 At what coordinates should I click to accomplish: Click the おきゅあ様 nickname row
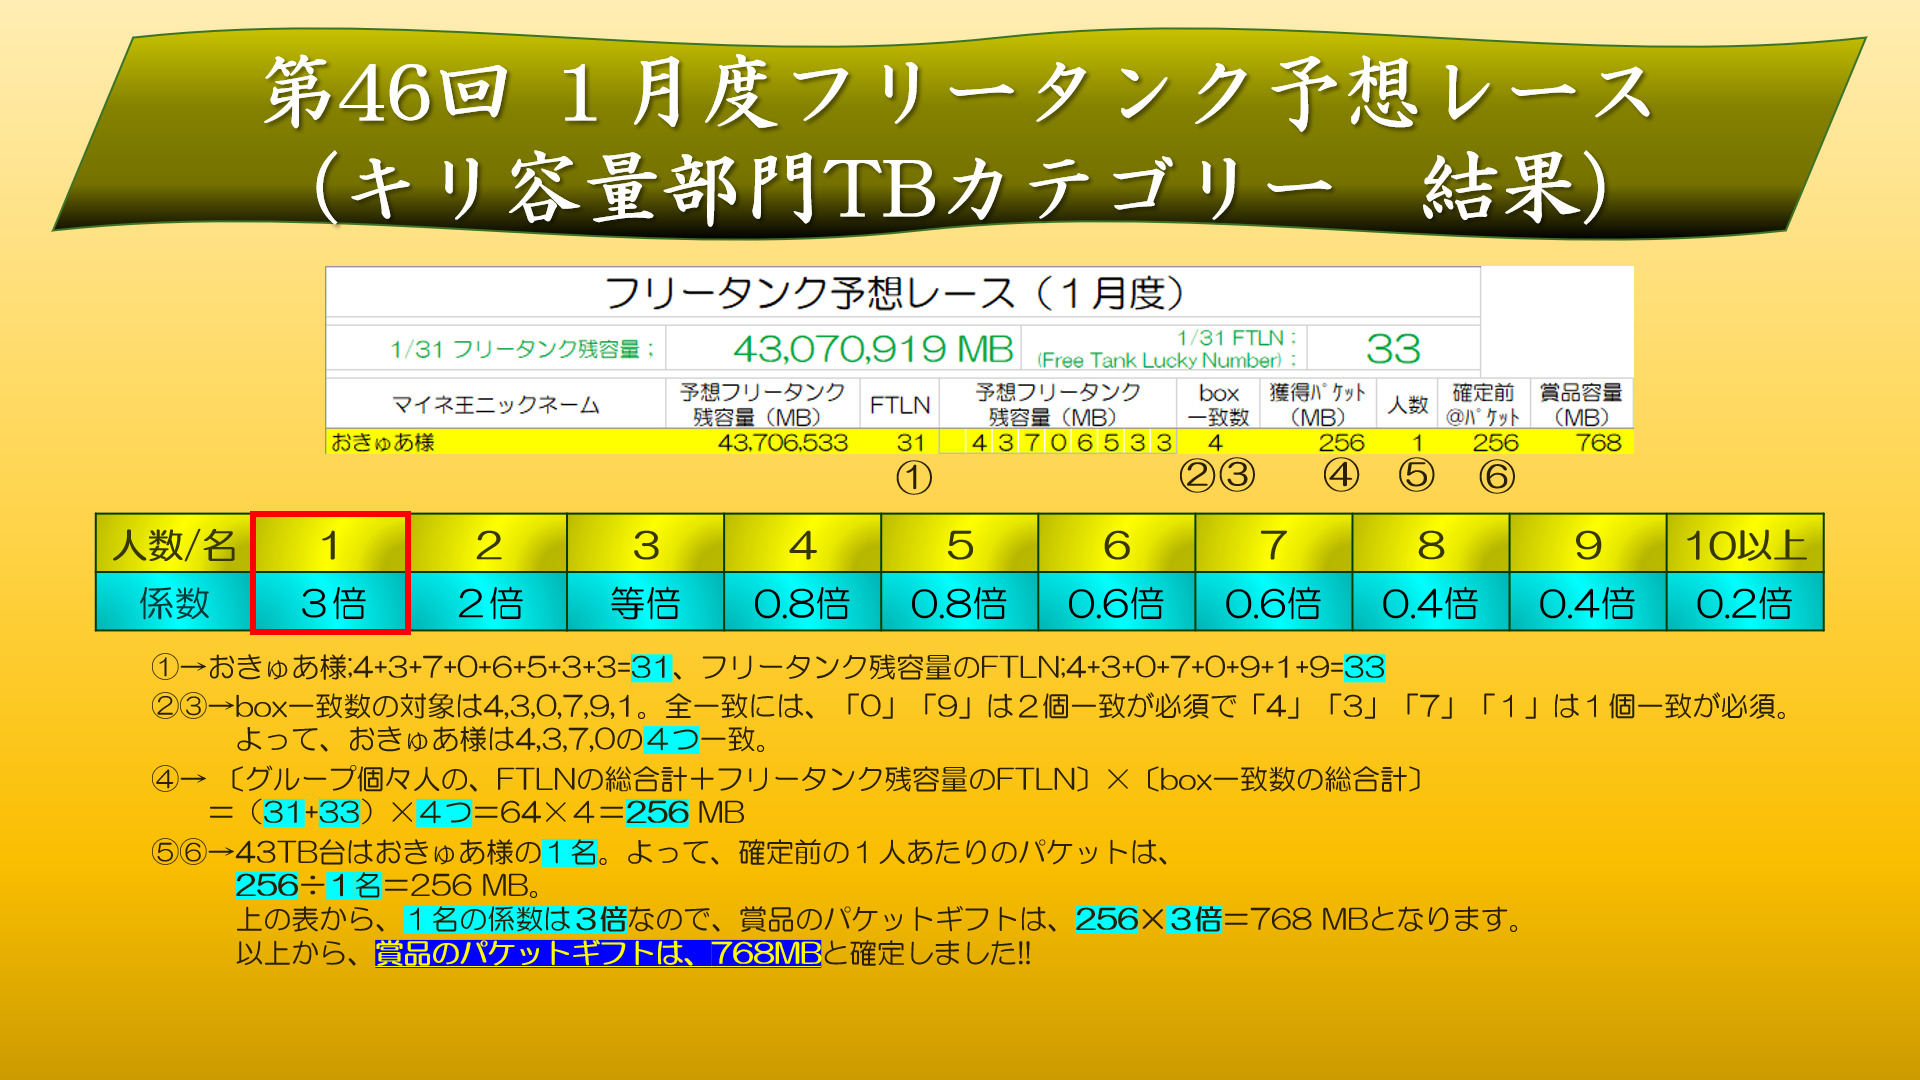[x=383, y=442]
